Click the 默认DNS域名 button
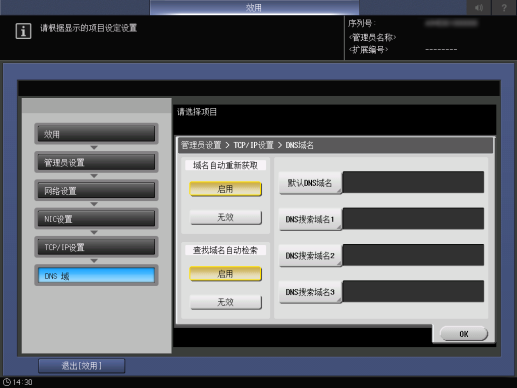517x388 pixels. tap(310, 183)
